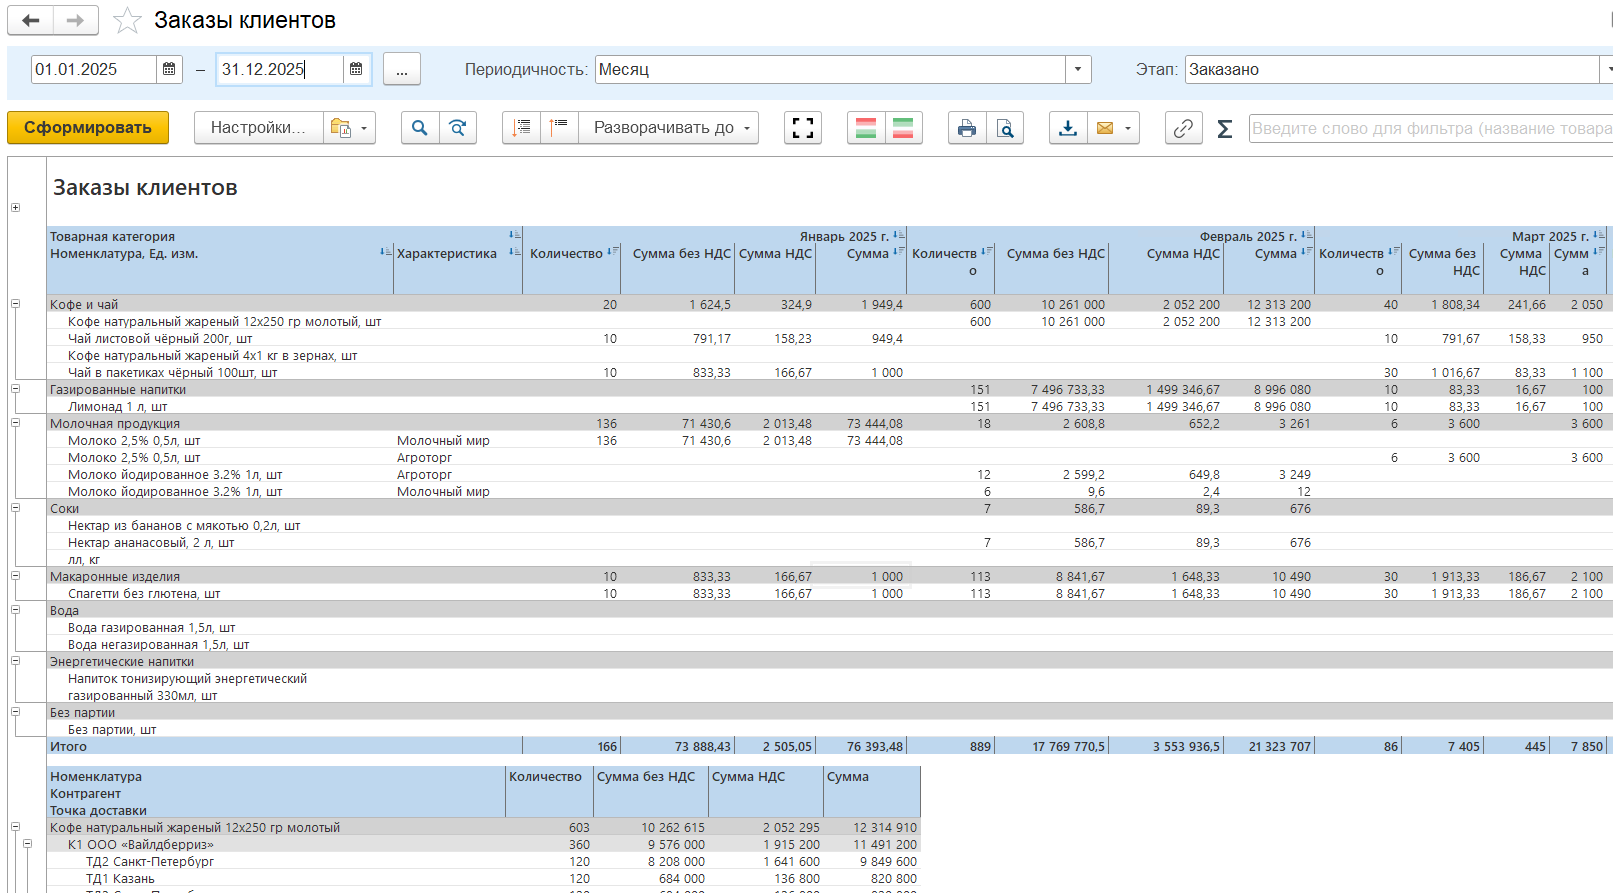Collapse the Кофе и чай group
This screenshot has height=893, width=1613.
point(15,304)
